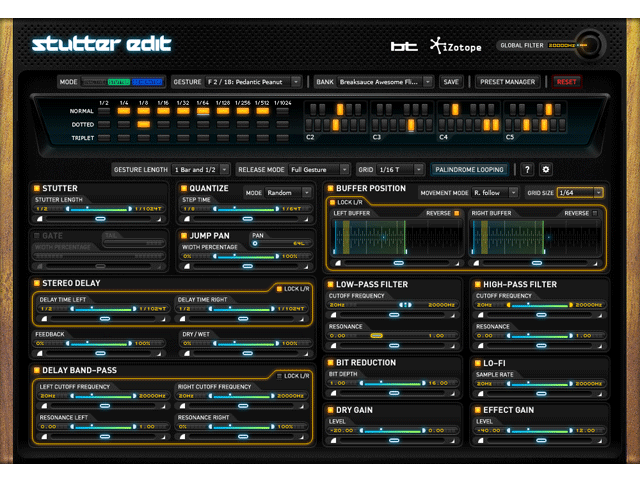
Task: Click the lit black key in C2 octave
Action: tap(340, 109)
